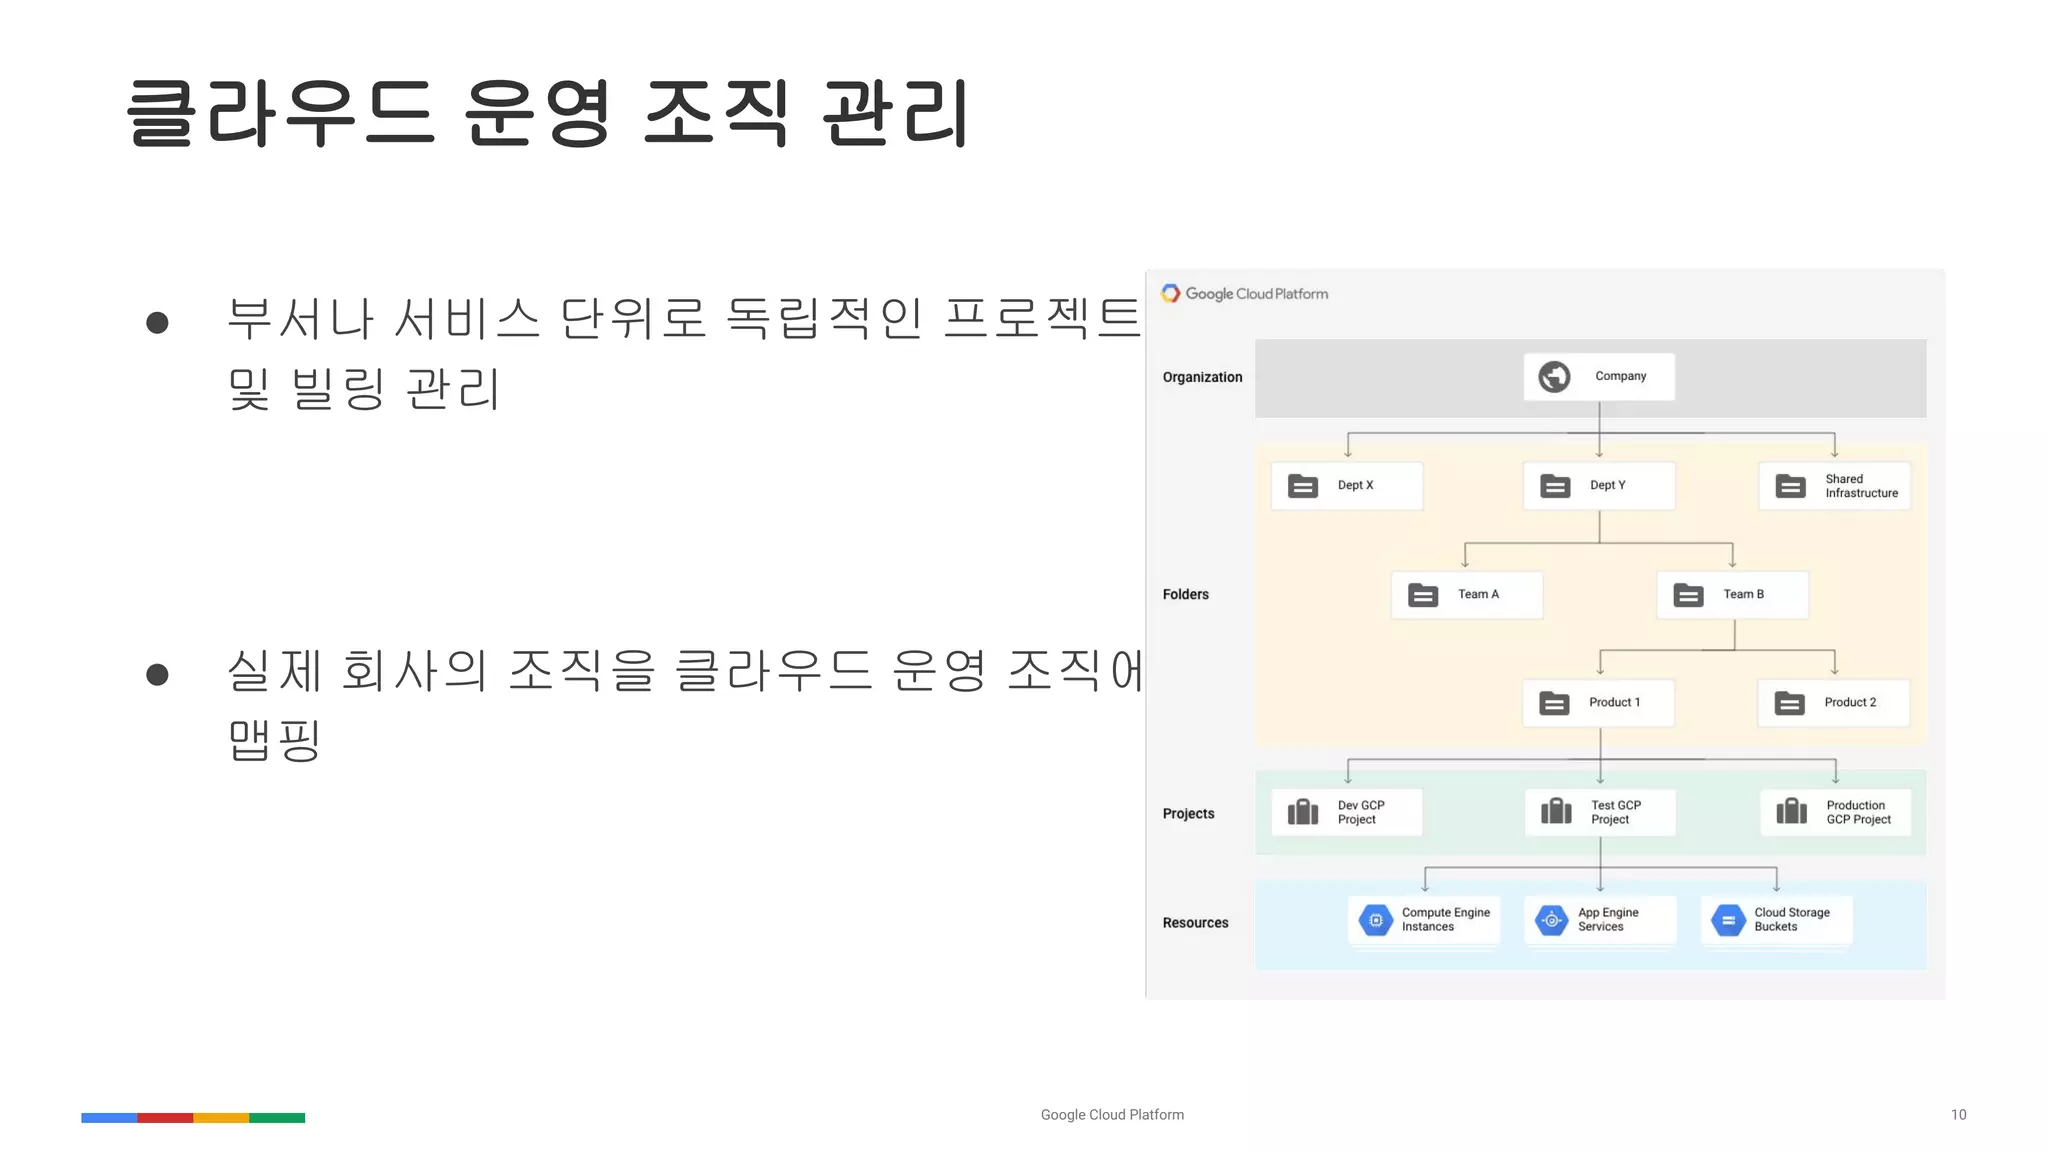This screenshot has height=1152, width=2048.
Task: Click the second bullet about 실제 회사의 조직
Action: (685, 704)
